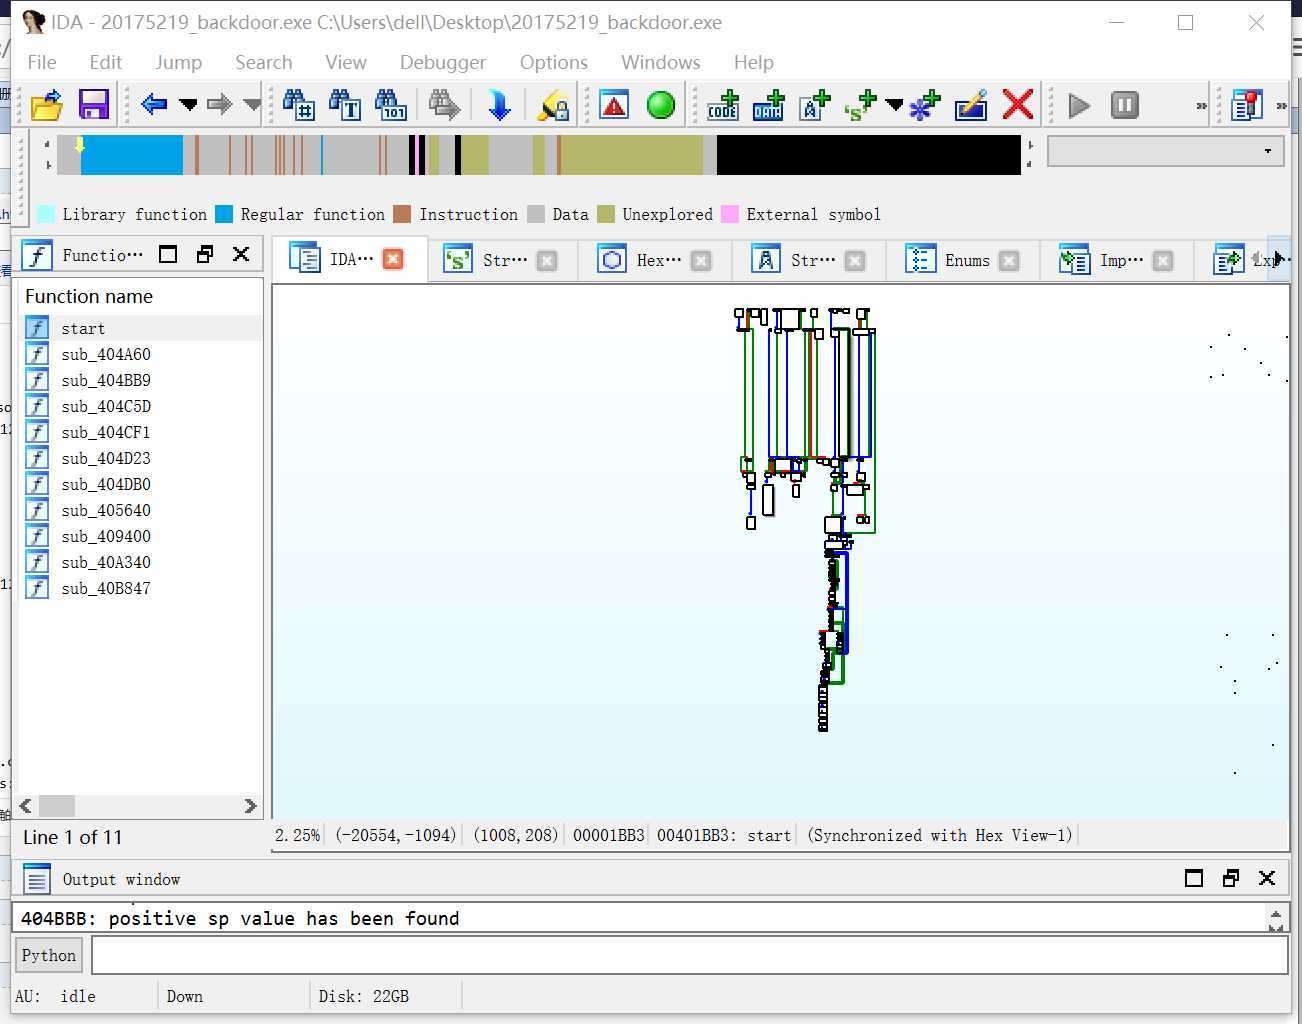Convert to code with CODE plus icon
The height and width of the screenshot is (1024, 1302).
click(x=723, y=104)
